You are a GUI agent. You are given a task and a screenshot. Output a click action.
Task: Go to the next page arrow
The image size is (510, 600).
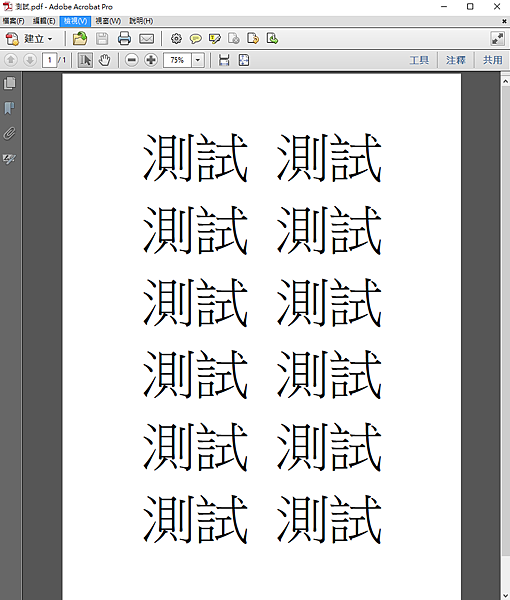30,60
